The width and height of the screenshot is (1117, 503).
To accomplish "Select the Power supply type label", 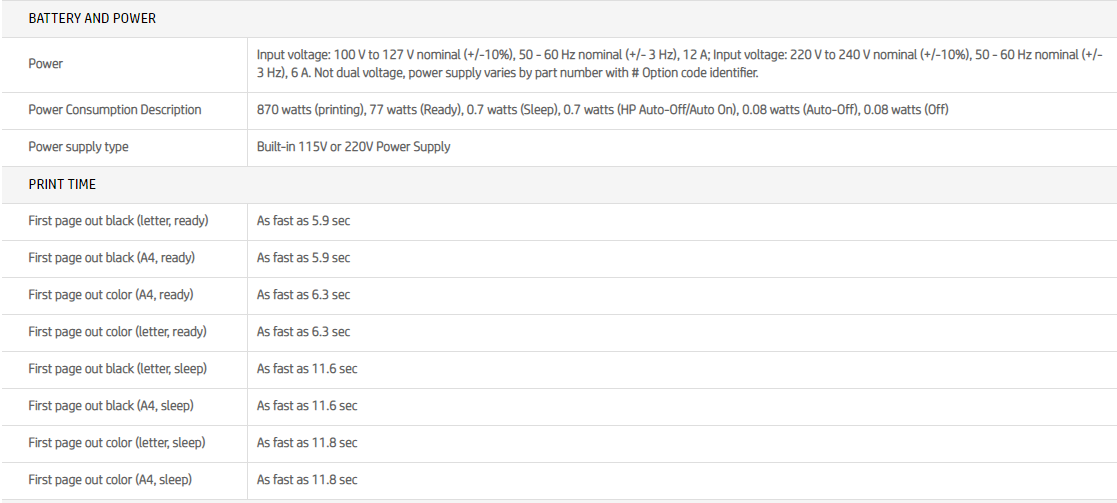I will click(78, 147).
